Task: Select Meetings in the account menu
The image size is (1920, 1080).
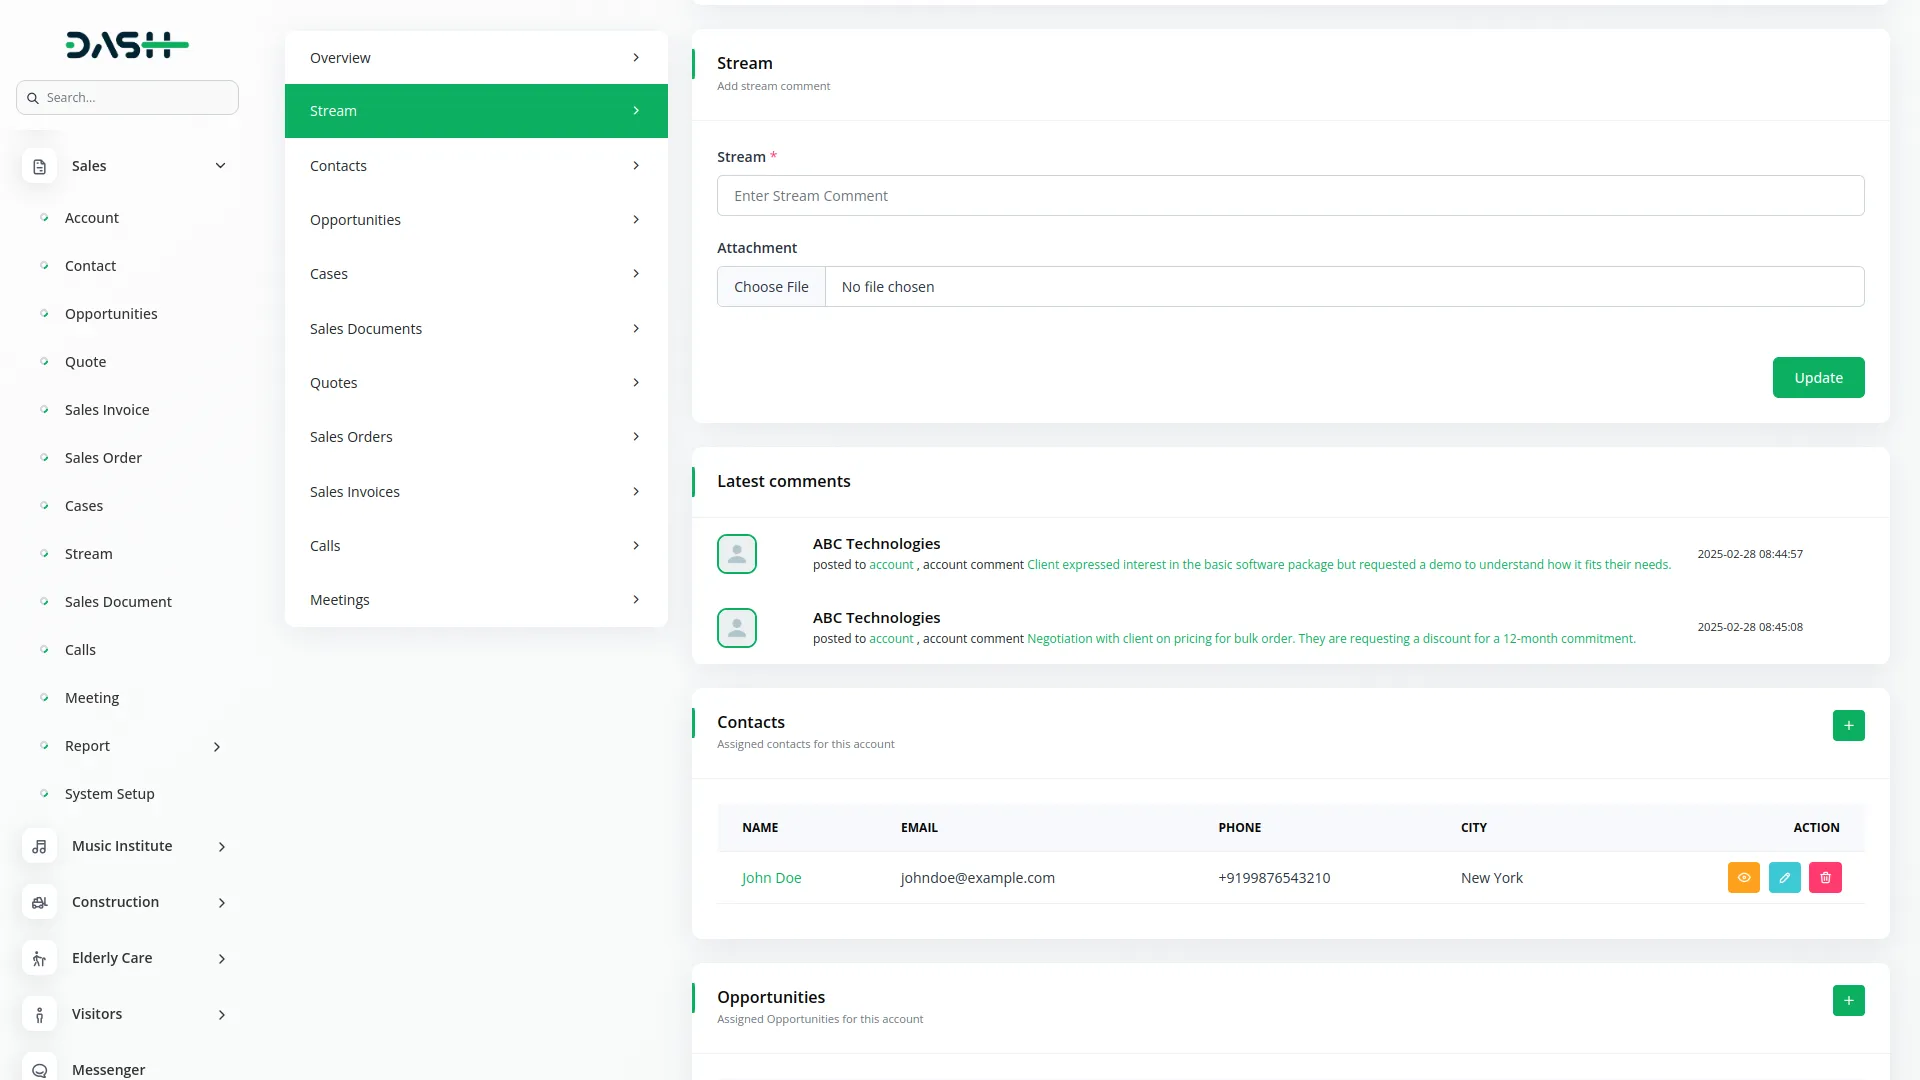Action: click(x=476, y=599)
